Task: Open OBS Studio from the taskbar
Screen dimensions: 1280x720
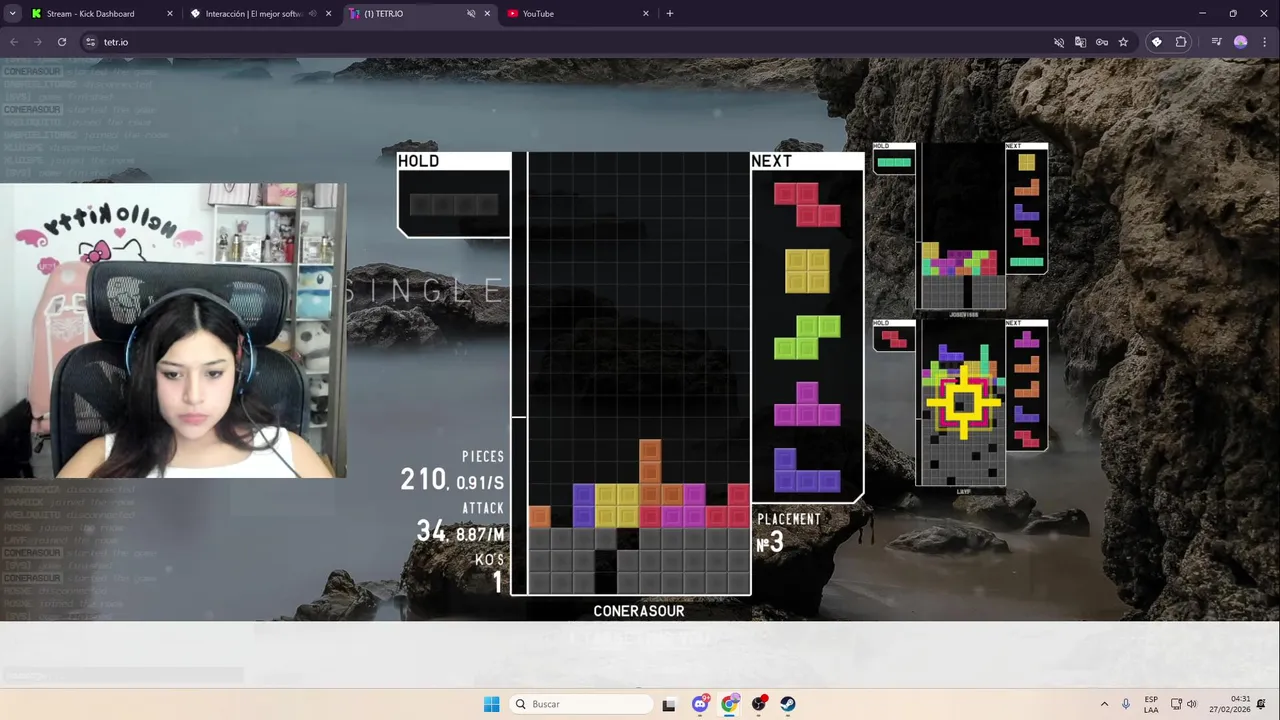Action: pyautogui.click(x=759, y=704)
